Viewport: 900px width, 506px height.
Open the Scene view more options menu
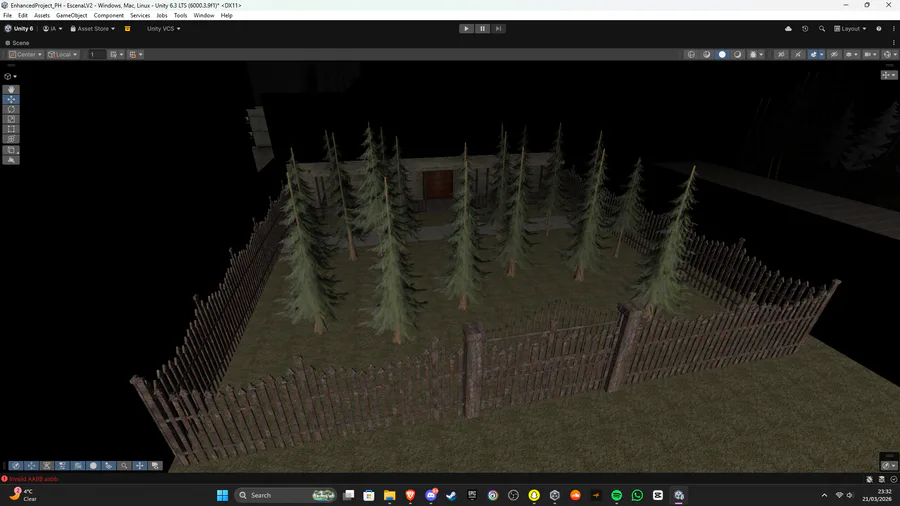[x=894, y=42]
